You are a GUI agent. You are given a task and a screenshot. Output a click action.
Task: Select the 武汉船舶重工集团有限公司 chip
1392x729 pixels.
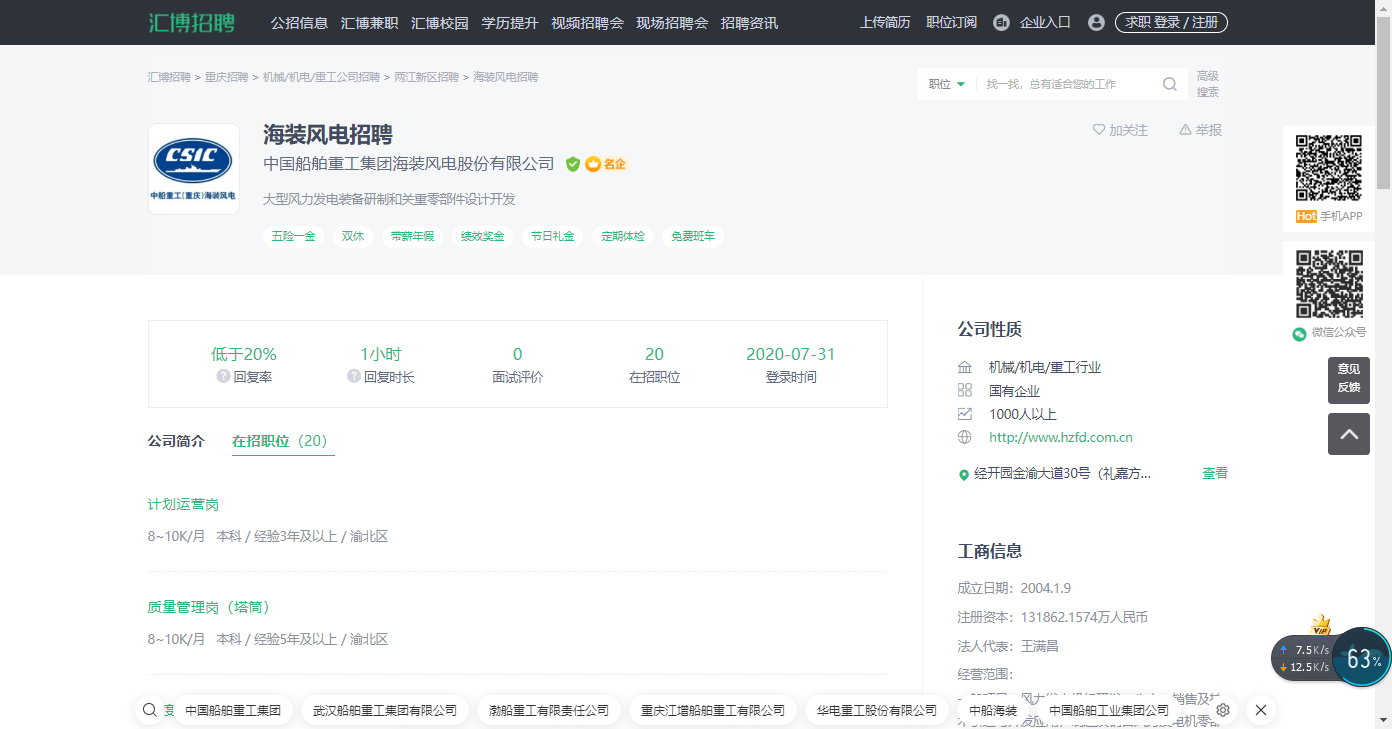click(385, 710)
